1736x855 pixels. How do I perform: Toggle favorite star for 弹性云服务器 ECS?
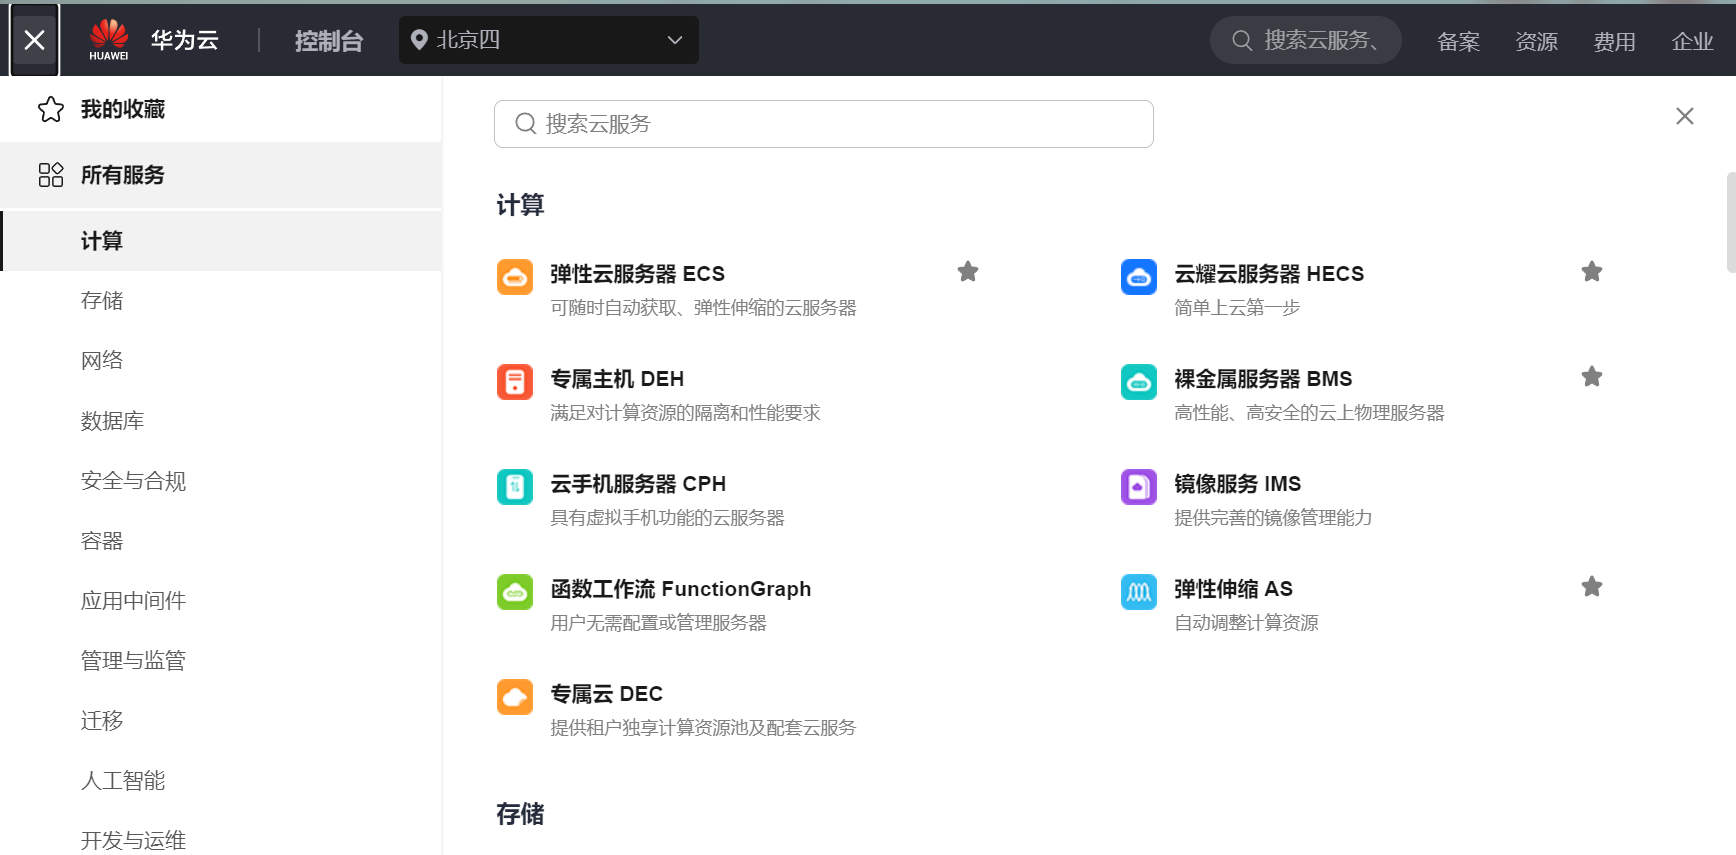tap(968, 272)
